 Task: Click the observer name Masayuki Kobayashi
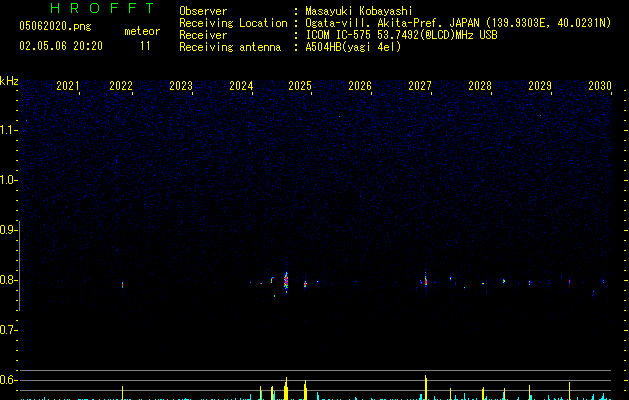coord(359,11)
